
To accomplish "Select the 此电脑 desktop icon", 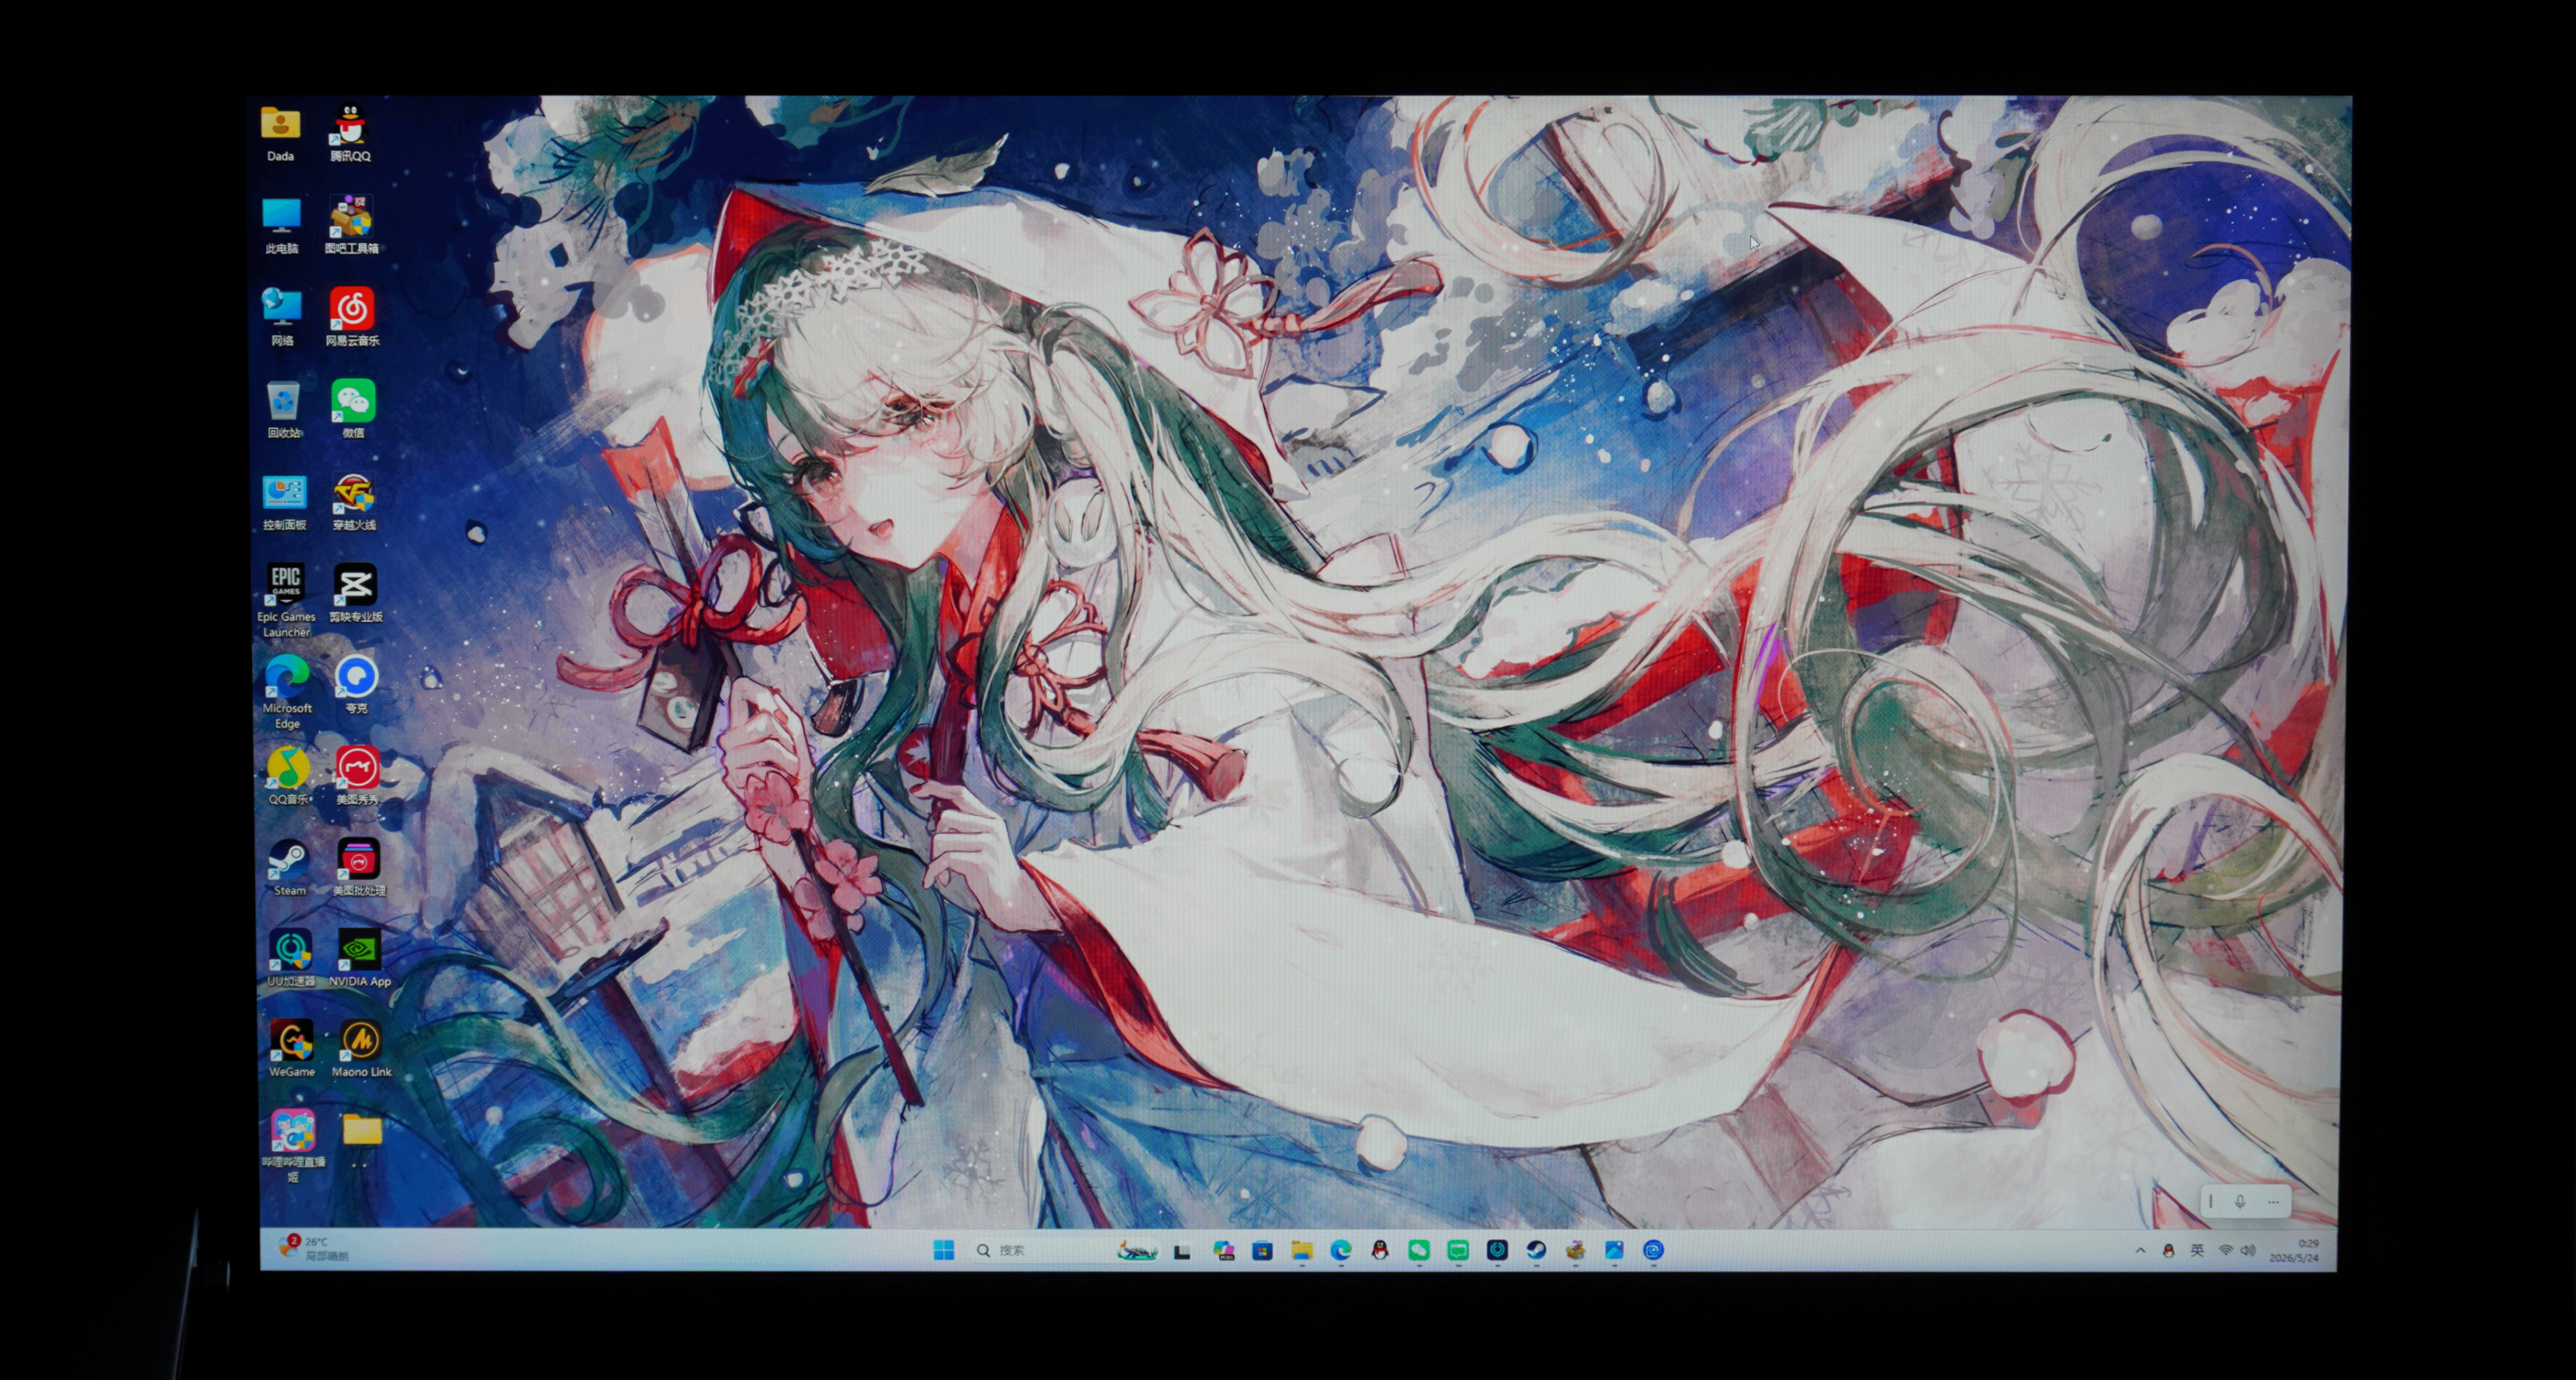I will coord(281,225).
